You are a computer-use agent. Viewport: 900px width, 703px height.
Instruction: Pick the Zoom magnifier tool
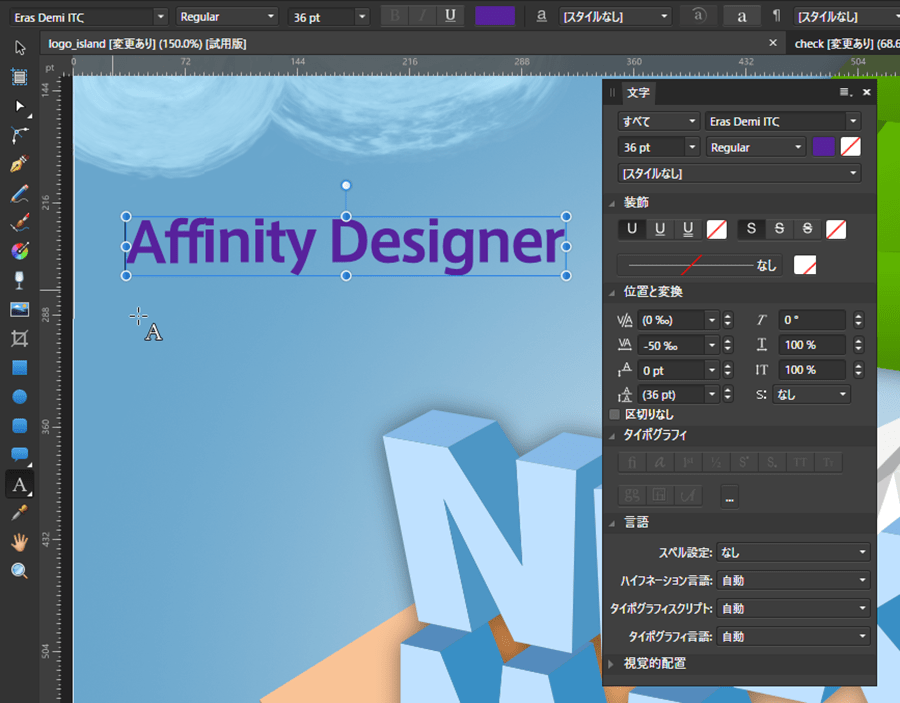[x=19, y=571]
